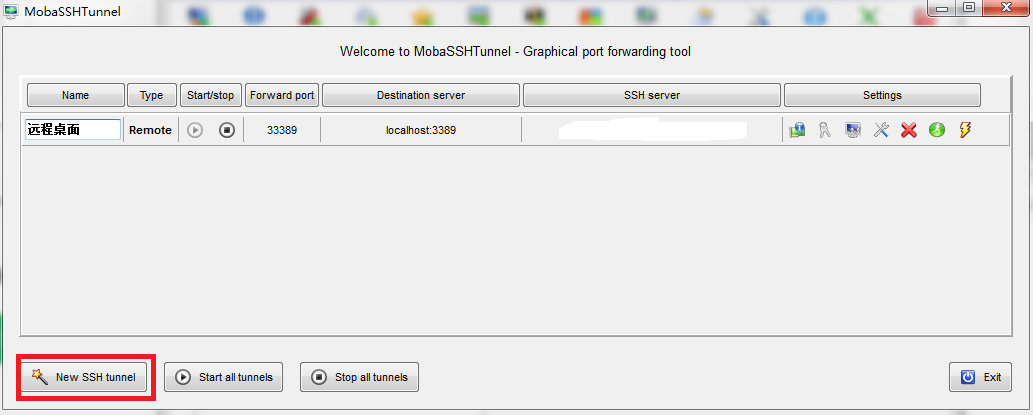Click the Type column header
Screen dimensions: 1033x415
[x=152, y=95]
